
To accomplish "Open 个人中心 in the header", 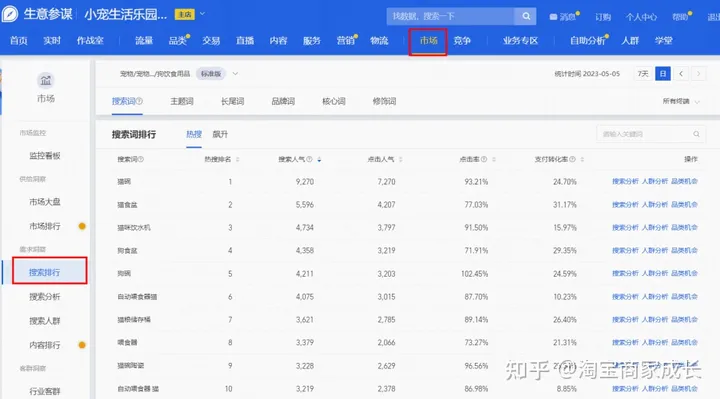I will point(641,17).
